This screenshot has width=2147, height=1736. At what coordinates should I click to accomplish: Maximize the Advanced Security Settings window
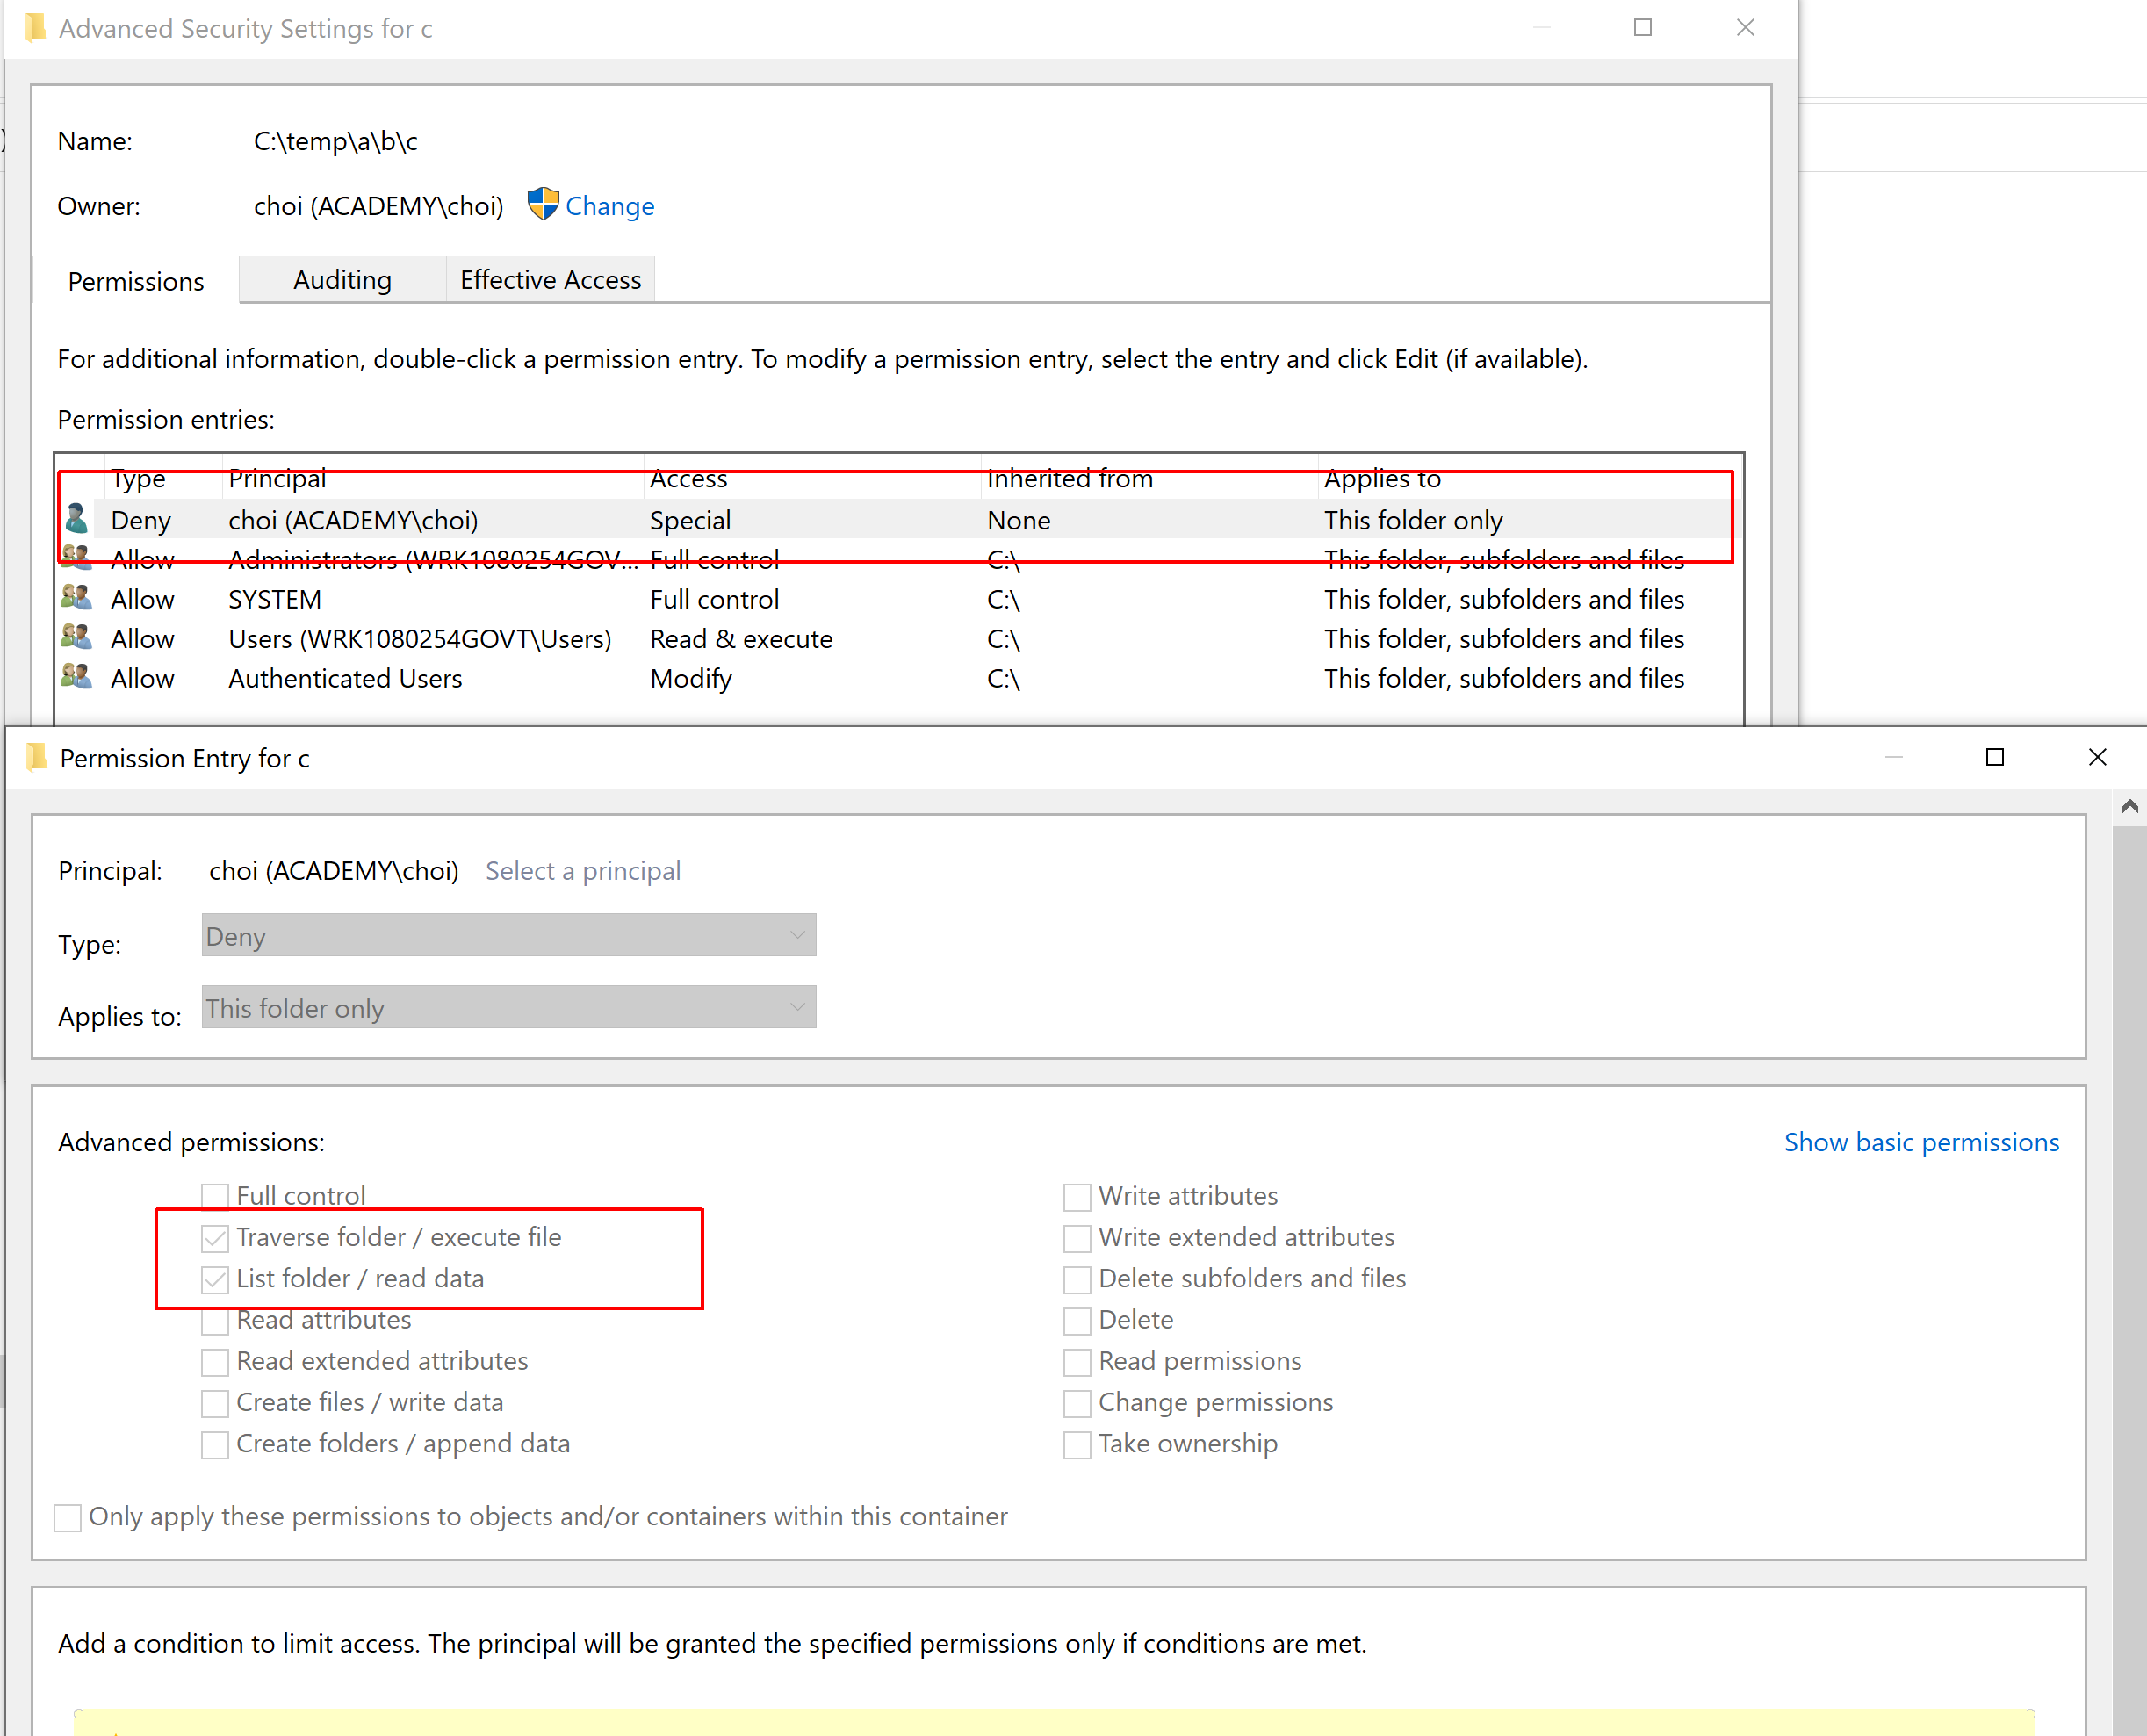click(x=1643, y=28)
